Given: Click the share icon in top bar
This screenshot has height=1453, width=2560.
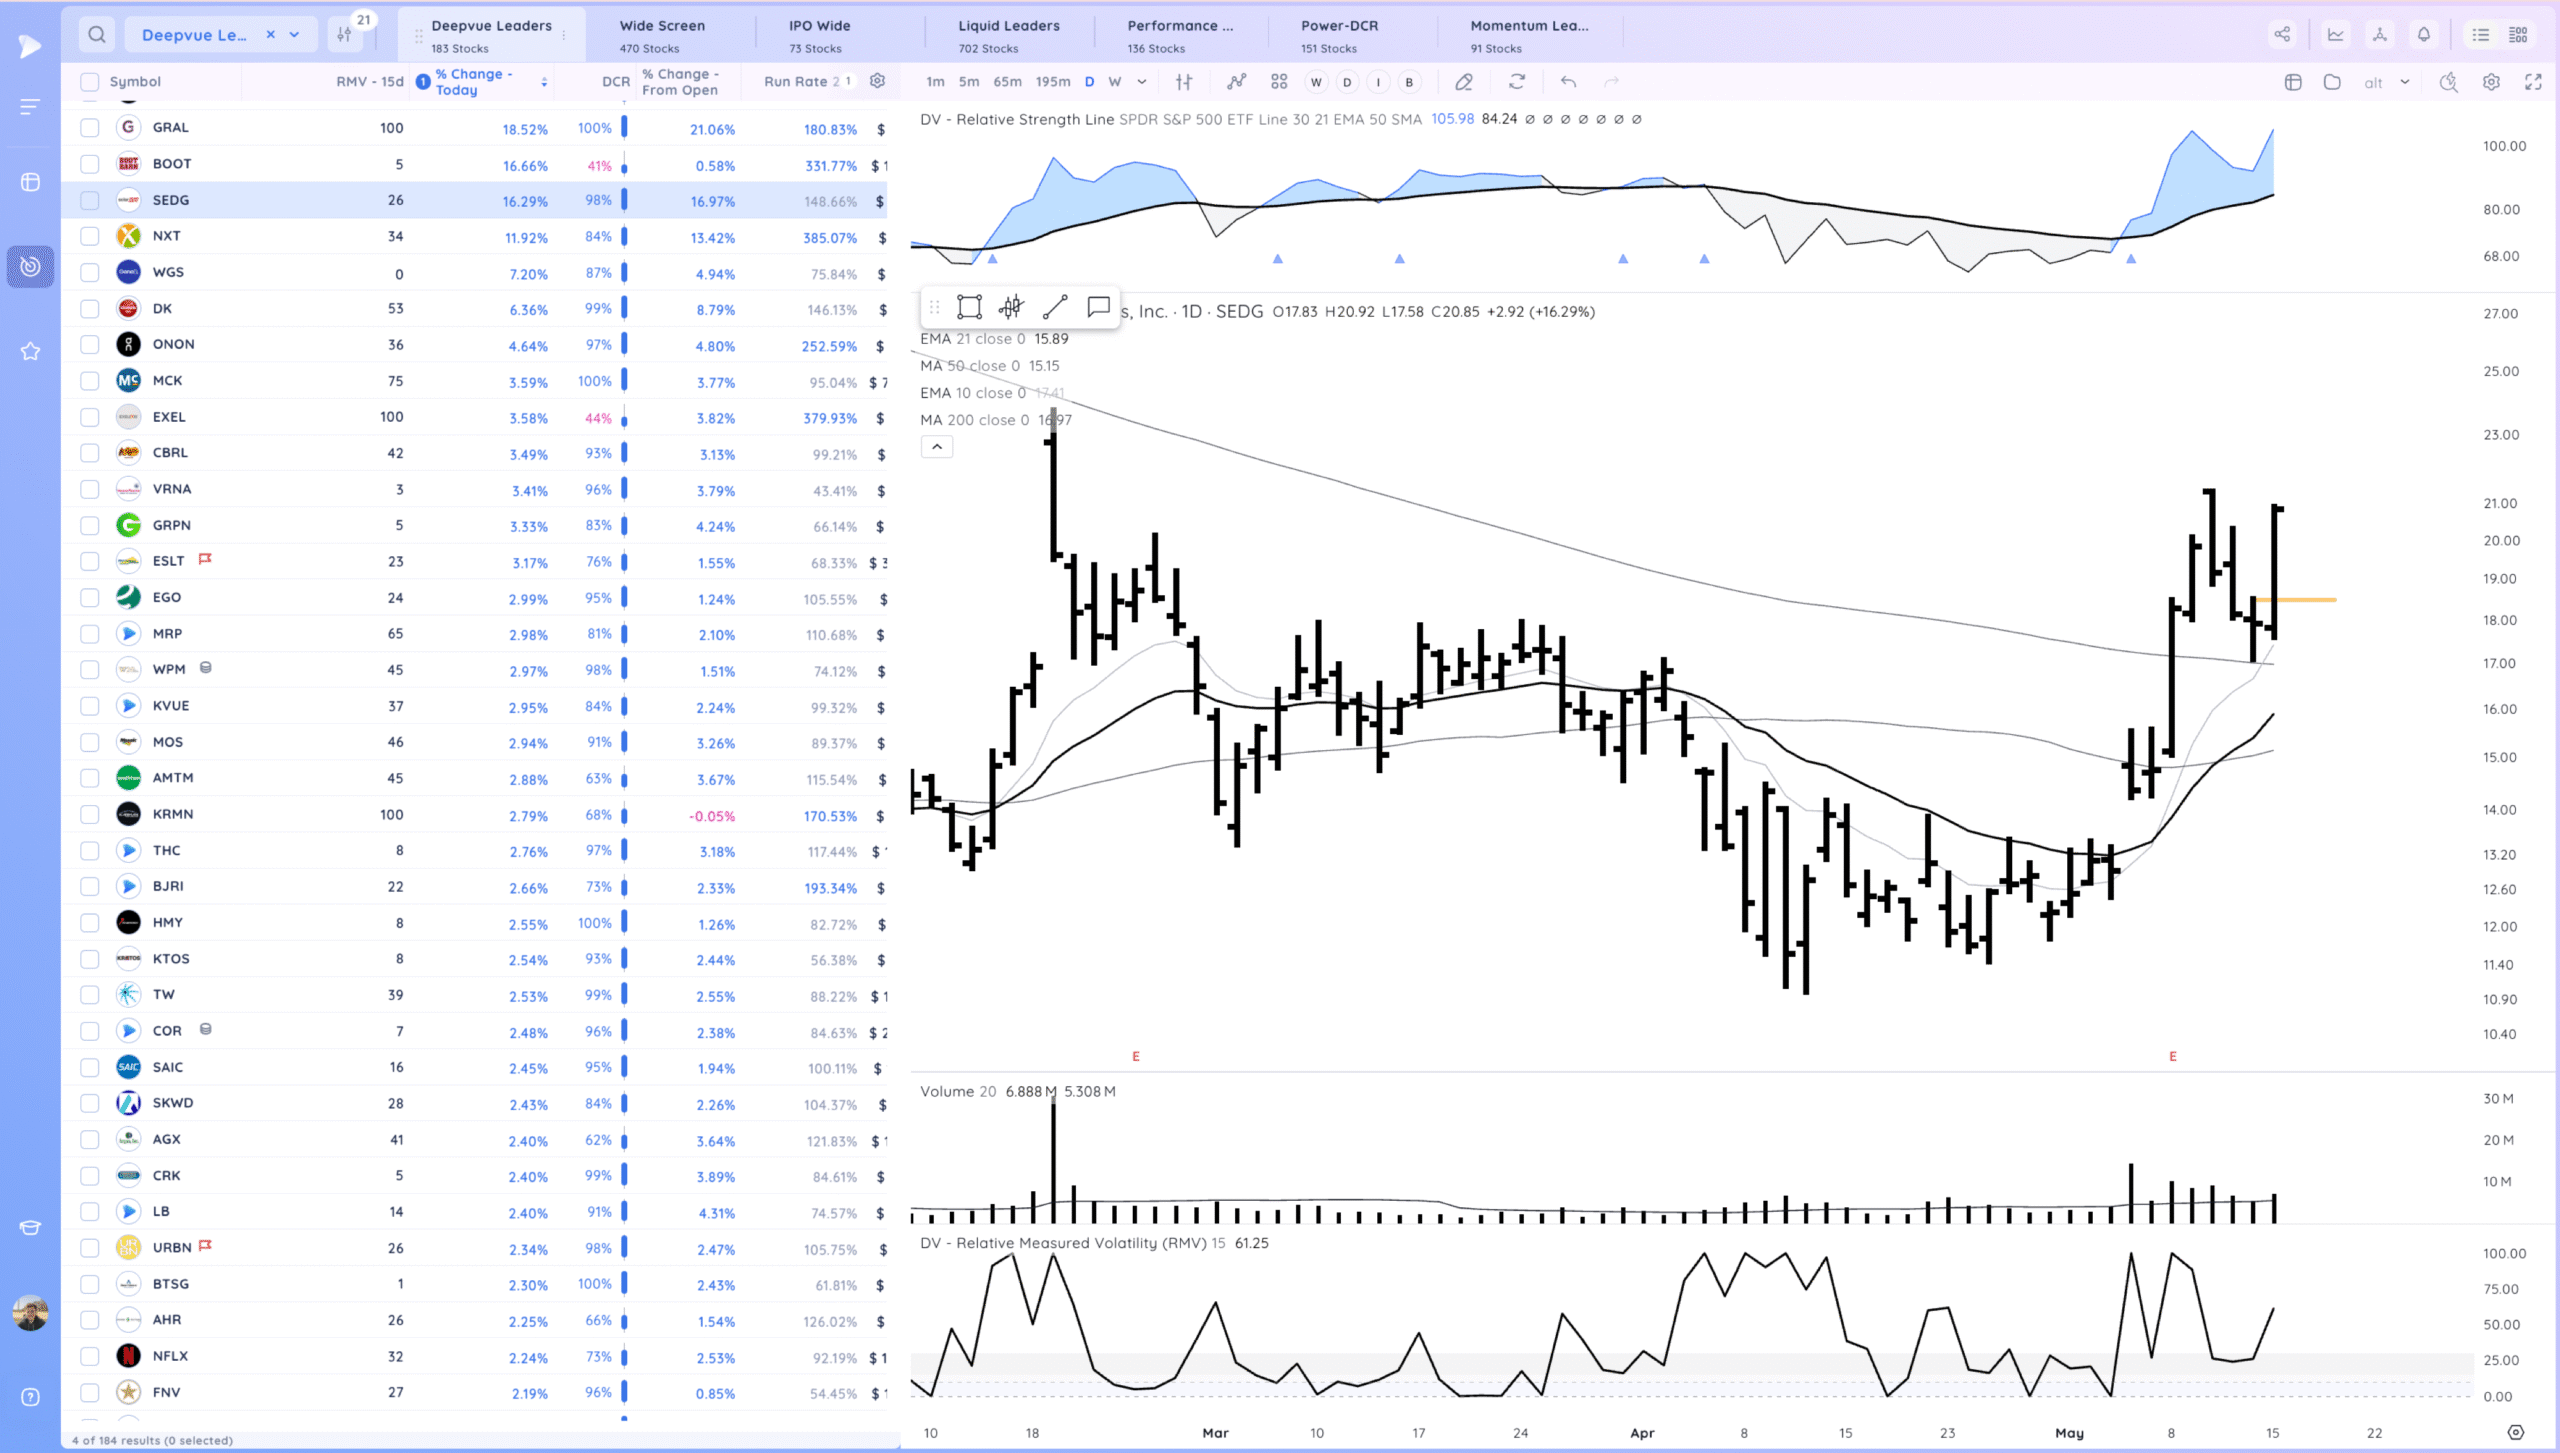Looking at the screenshot, I should (x=2282, y=35).
